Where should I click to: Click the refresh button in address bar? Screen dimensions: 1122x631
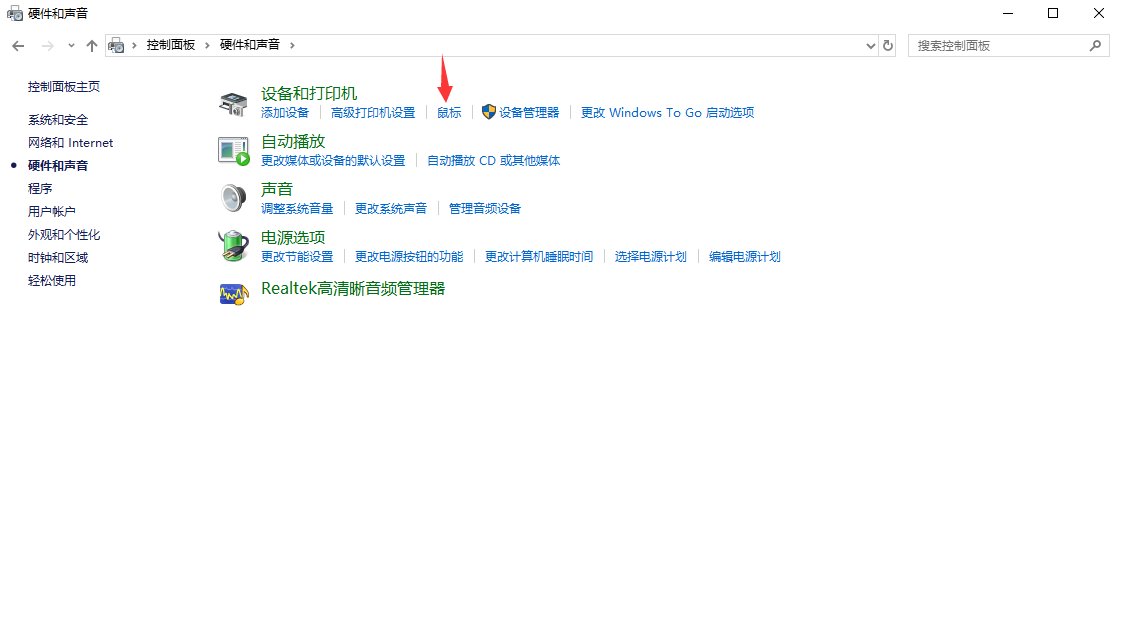coord(888,46)
